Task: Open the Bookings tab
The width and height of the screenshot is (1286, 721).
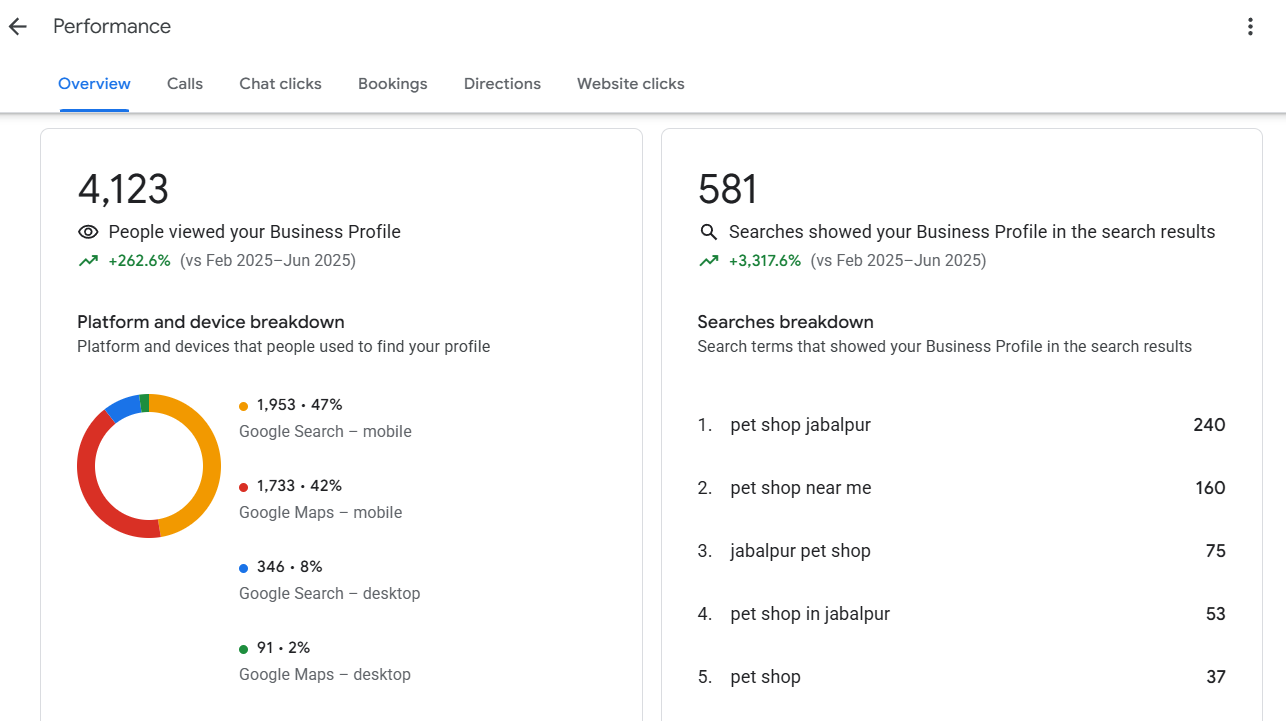Action: (x=392, y=84)
